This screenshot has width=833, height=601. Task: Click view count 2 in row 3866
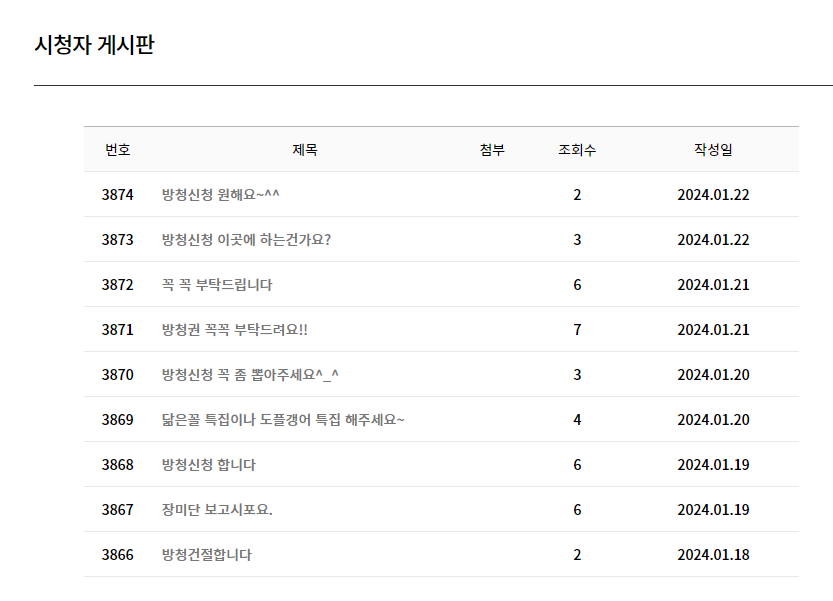pos(577,555)
